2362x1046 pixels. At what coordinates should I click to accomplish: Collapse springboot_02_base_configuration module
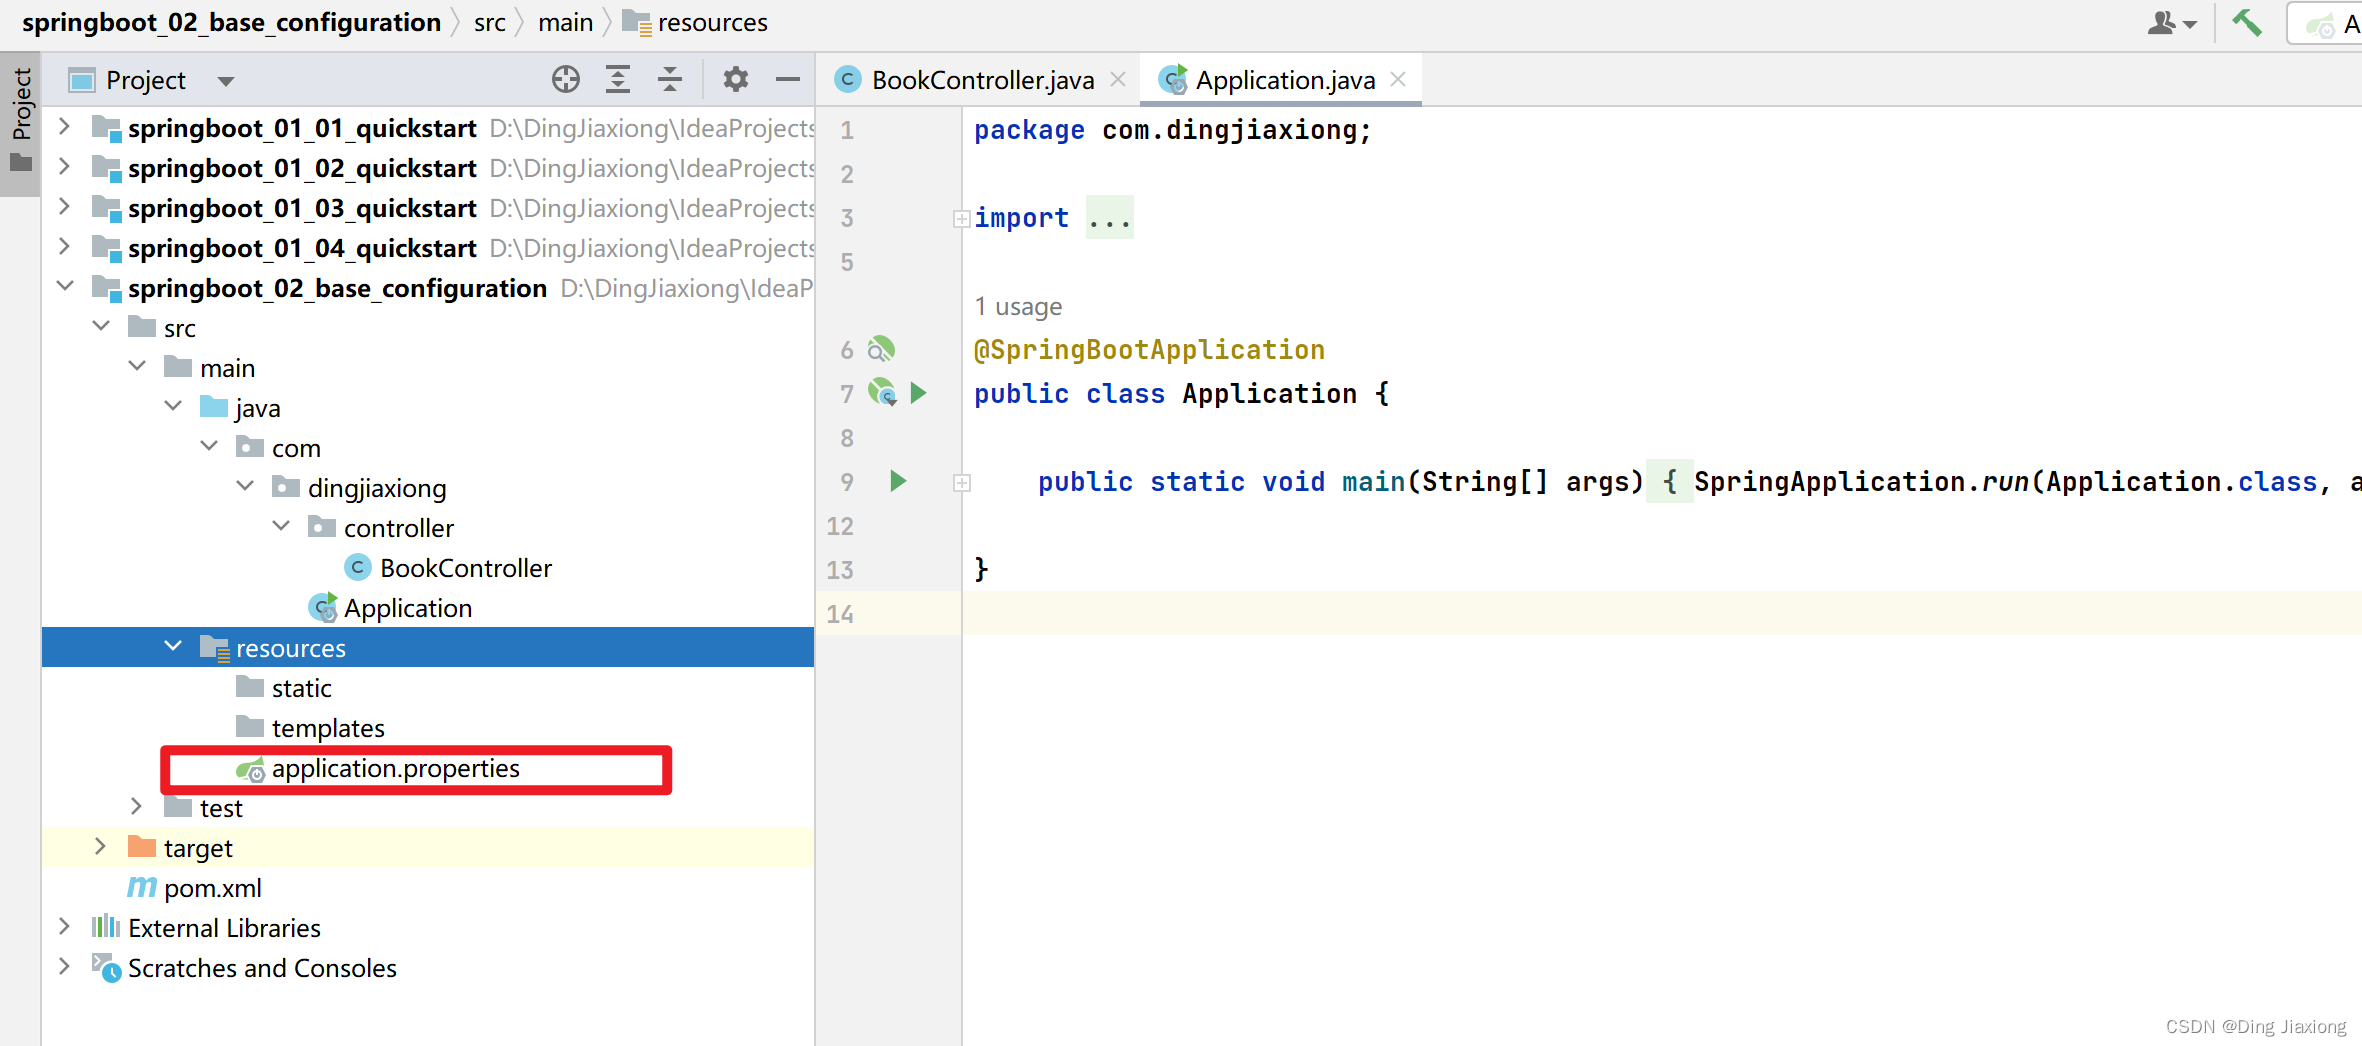[x=65, y=286]
